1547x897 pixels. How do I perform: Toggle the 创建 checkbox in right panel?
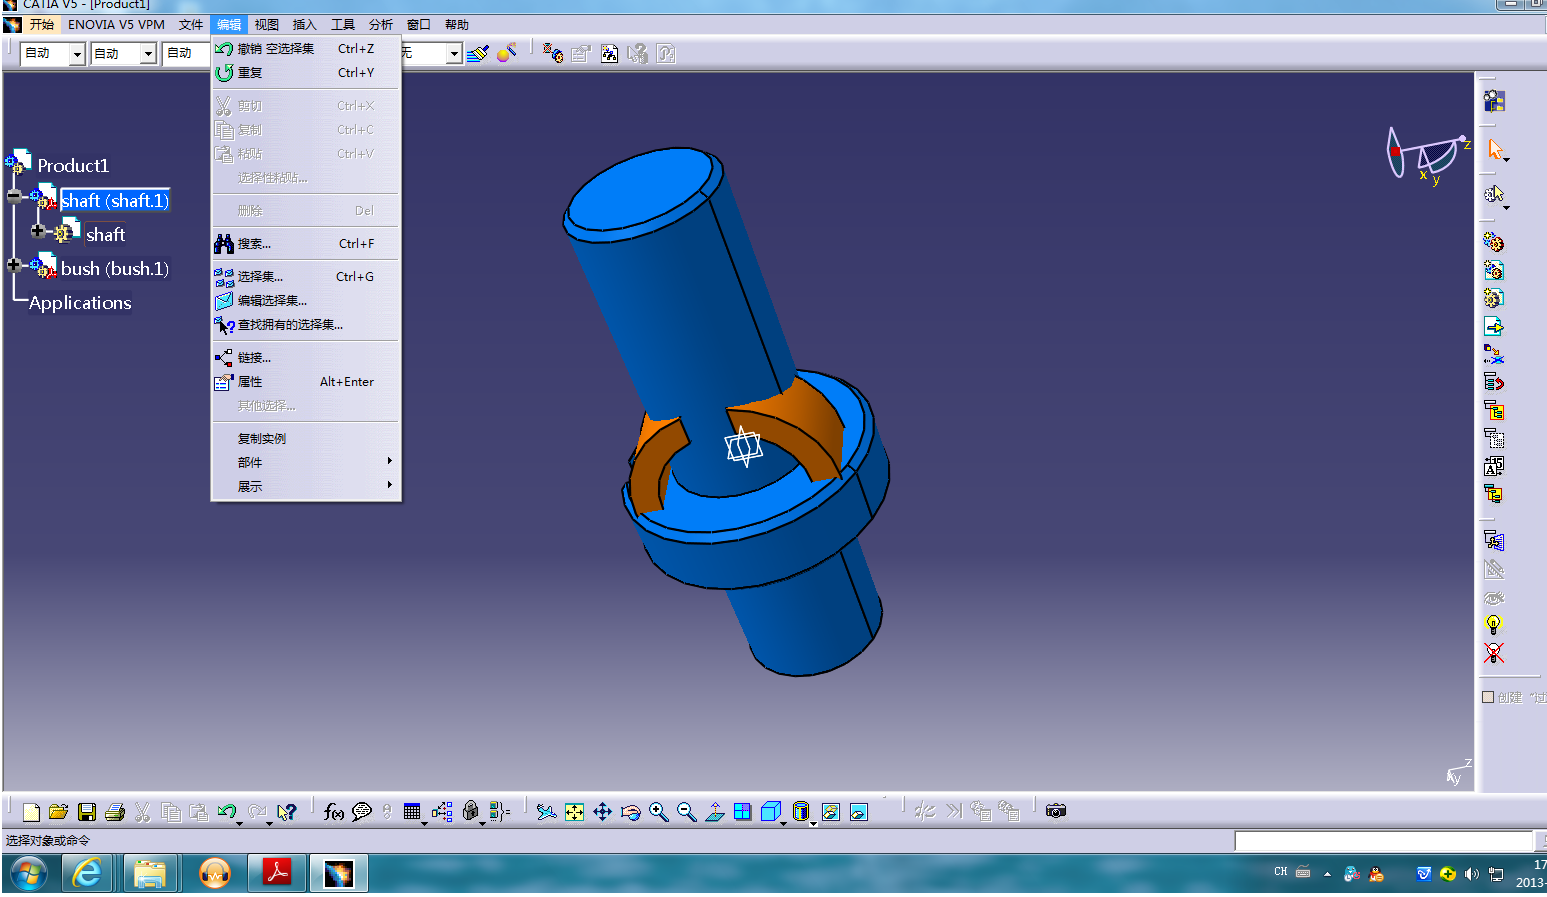click(1488, 697)
